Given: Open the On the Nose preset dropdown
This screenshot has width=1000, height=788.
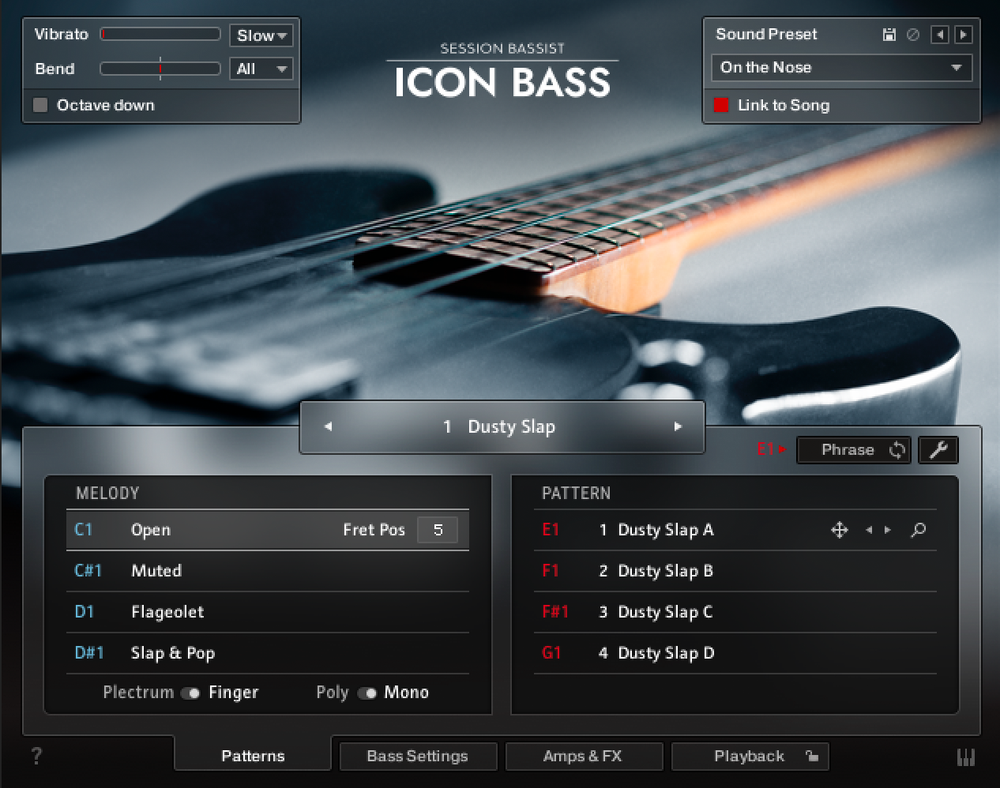Looking at the screenshot, I should click(x=840, y=67).
